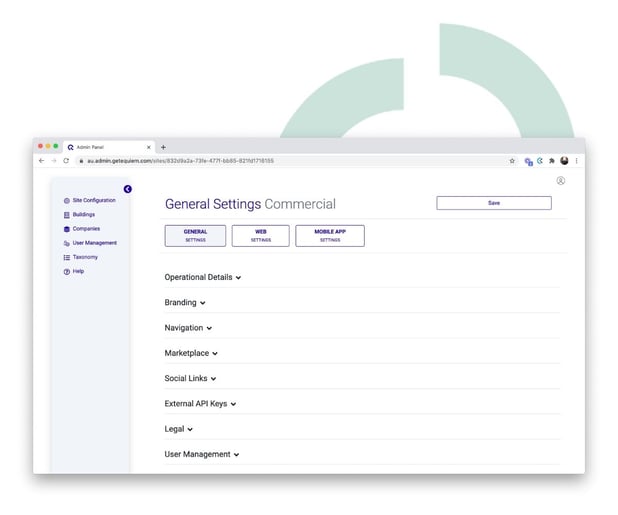
Task: Switch to the Mobile App Settings tab
Action: click(x=329, y=235)
